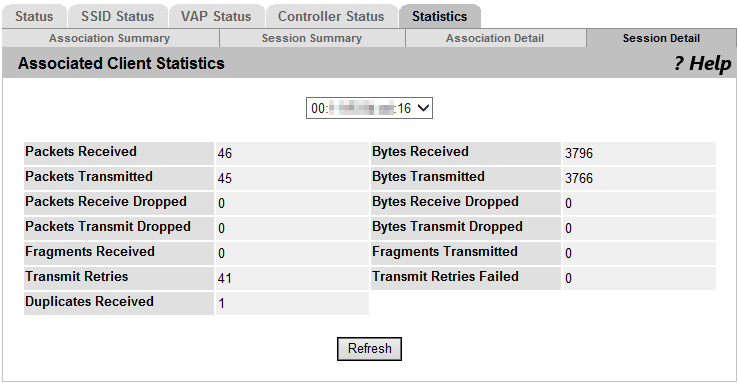
Task: Open the Help link
Action: (x=702, y=64)
